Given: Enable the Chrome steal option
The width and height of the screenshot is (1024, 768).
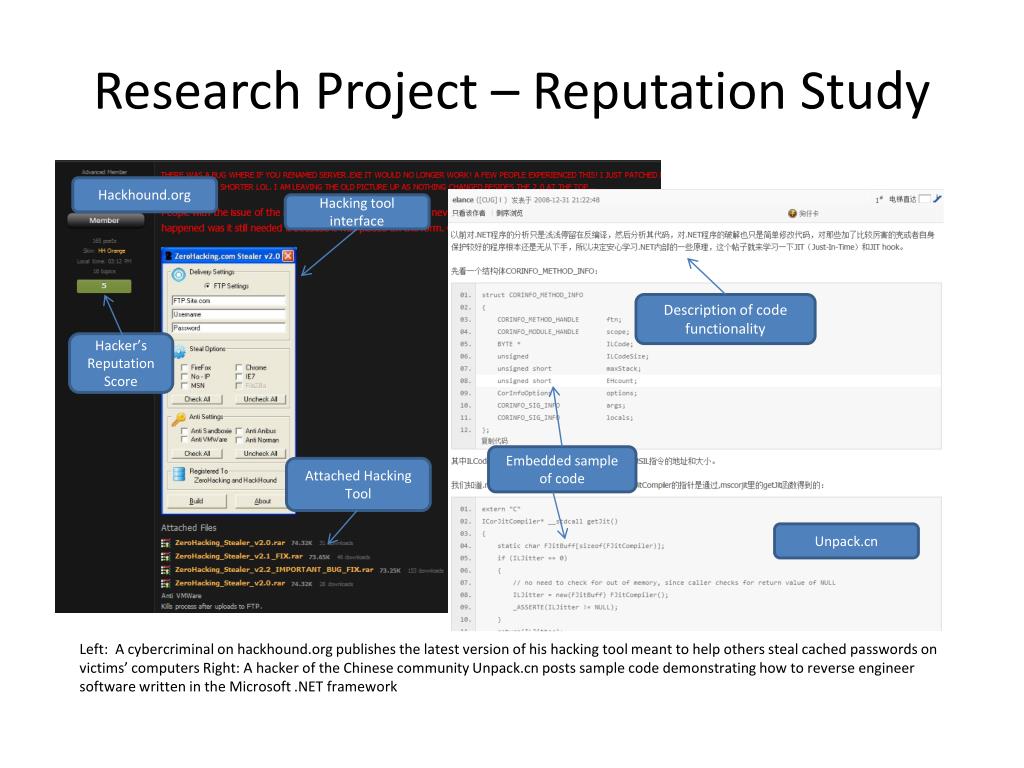Looking at the screenshot, I should coord(239,368).
